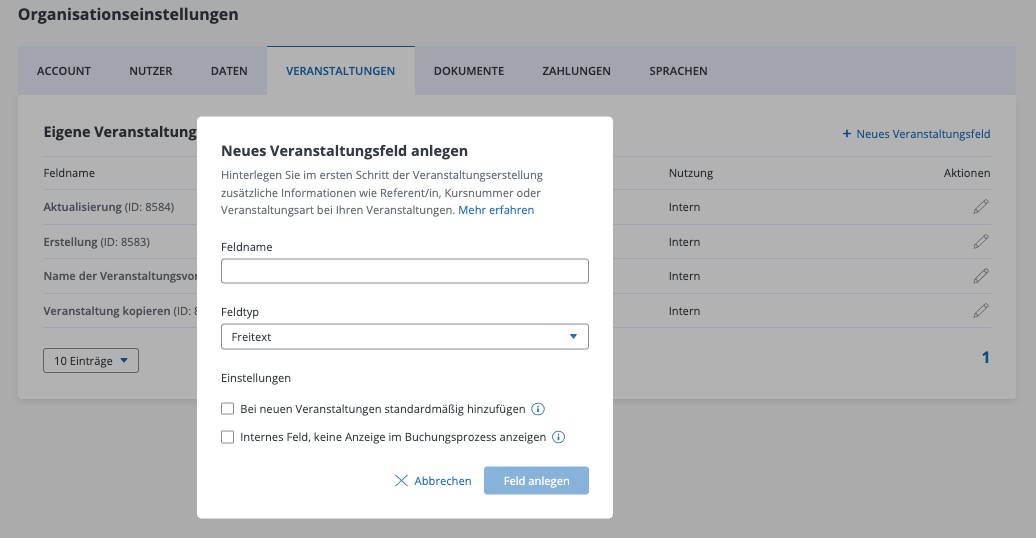Open the Feldtyp Freitext dropdown
This screenshot has width=1036, height=538.
pos(404,337)
